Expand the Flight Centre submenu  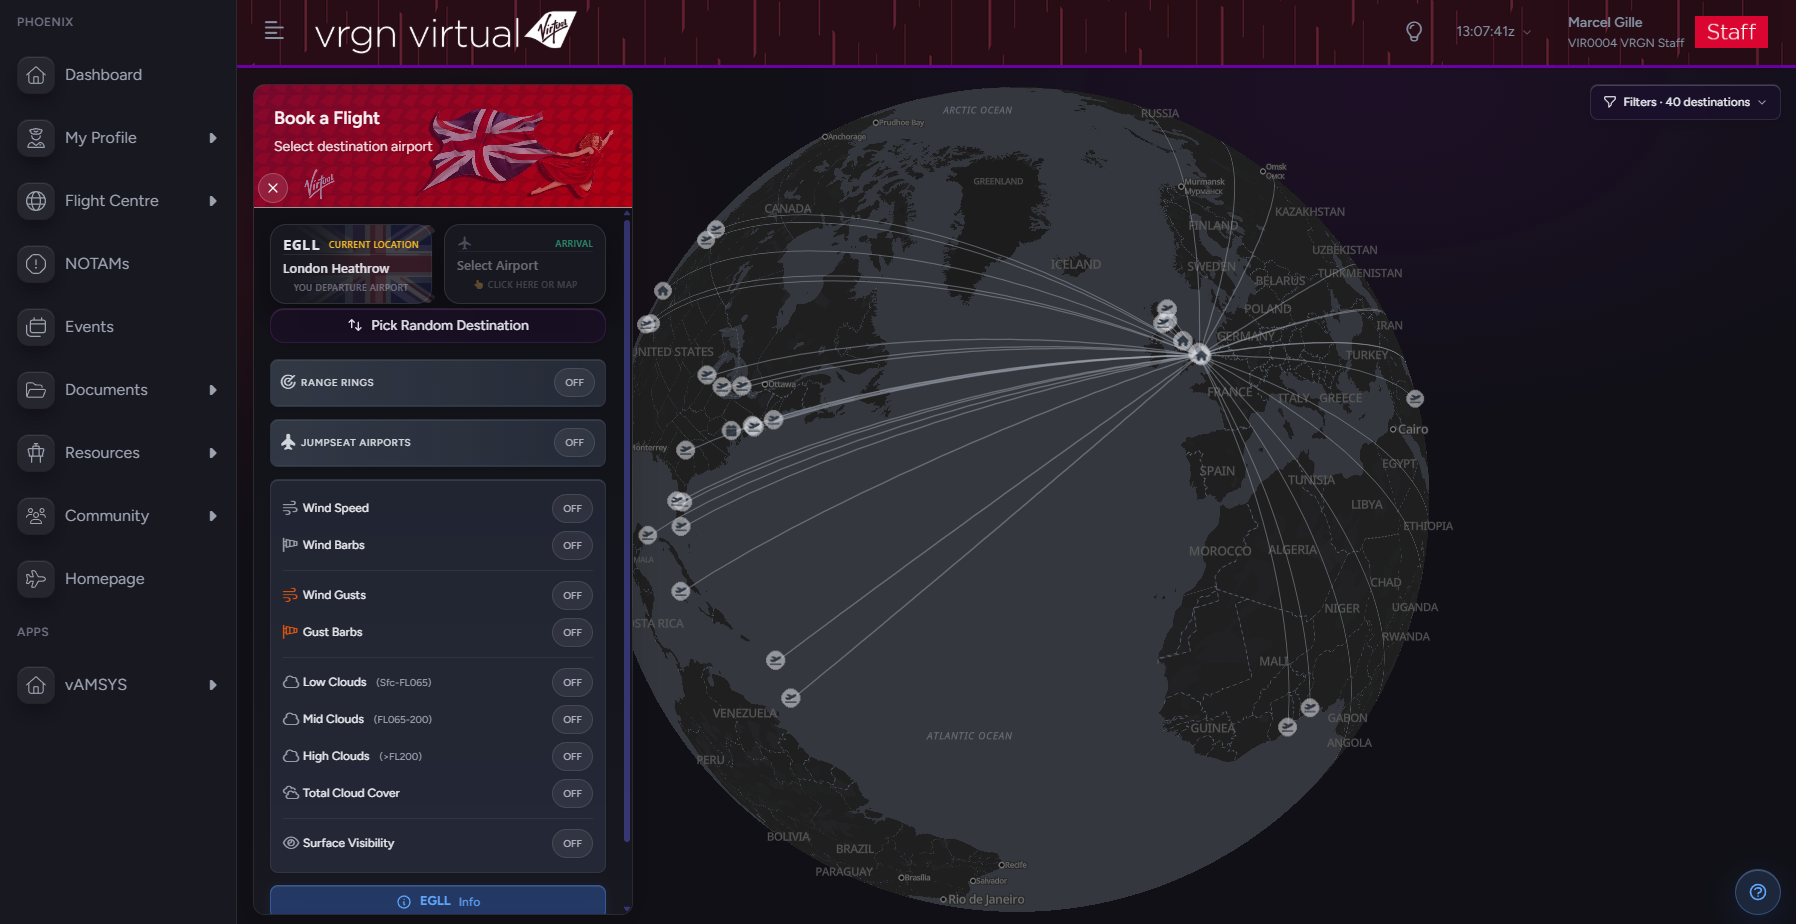click(212, 201)
